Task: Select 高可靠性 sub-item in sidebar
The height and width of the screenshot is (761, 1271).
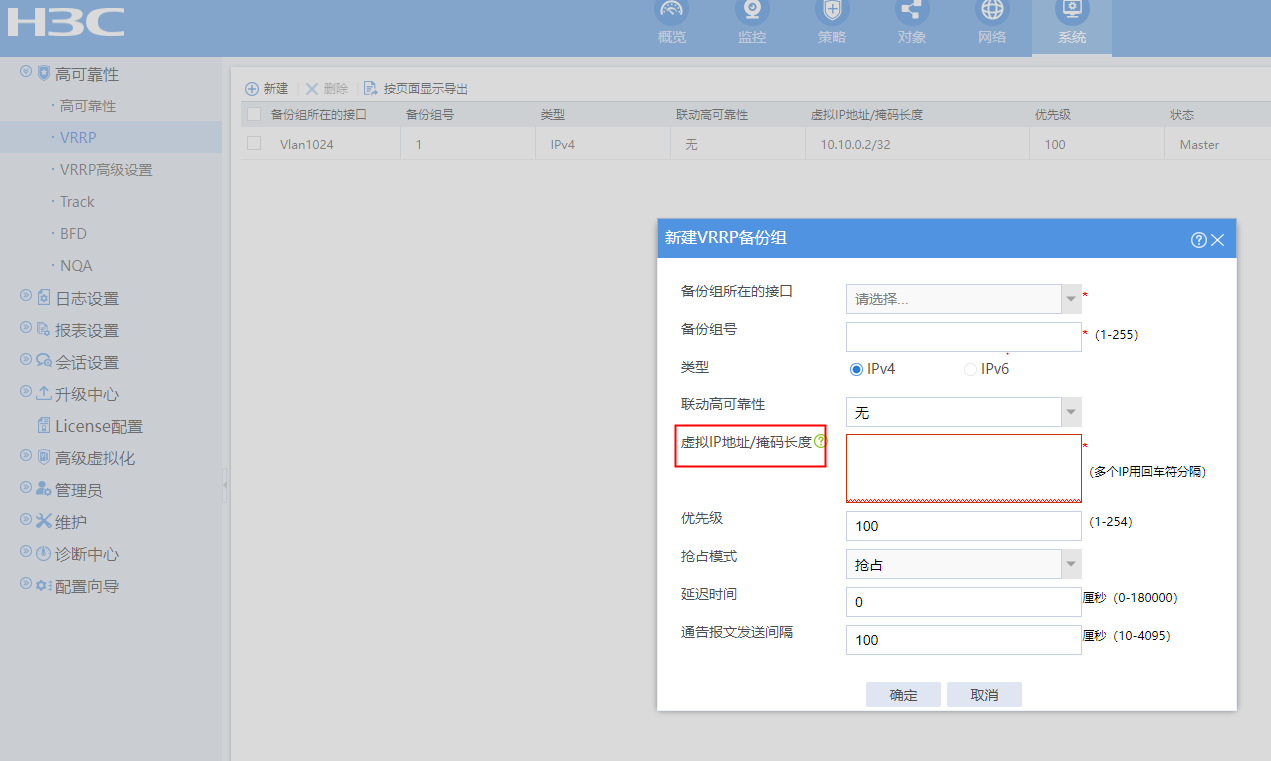Action: coord(88,106)
